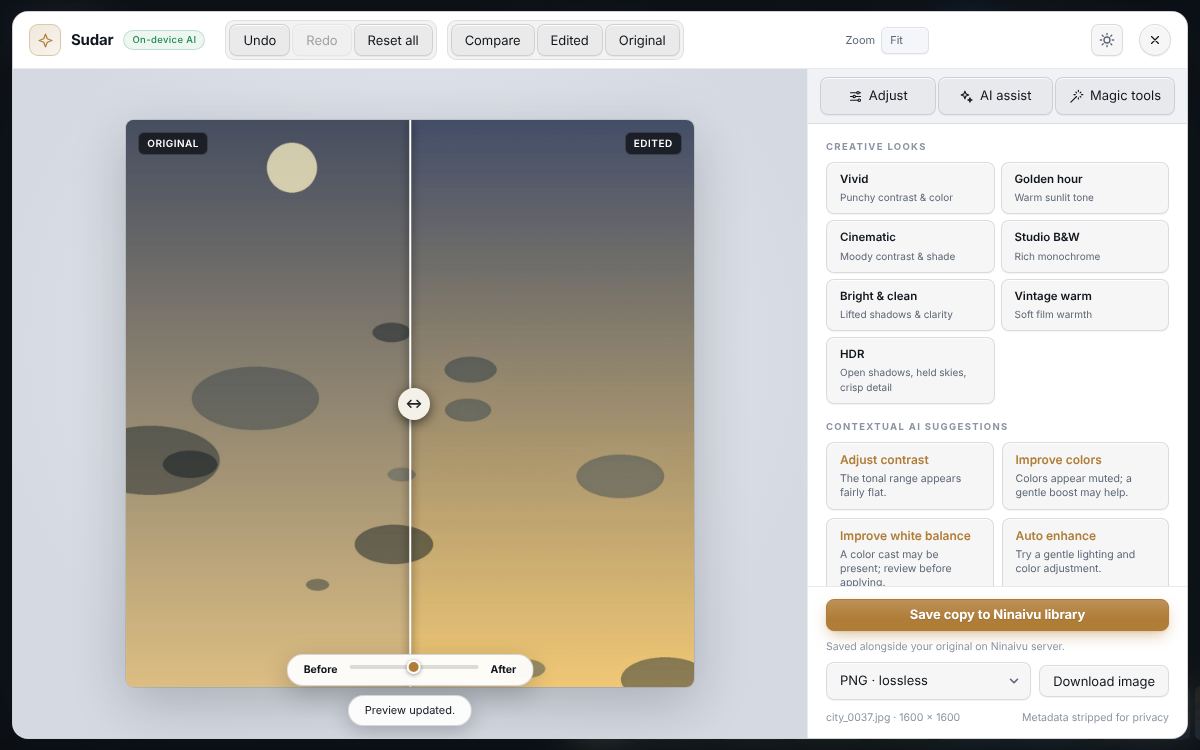Select the Studio B&W look
This screenshot has width=1200, height=750.
pos(1085,246)
